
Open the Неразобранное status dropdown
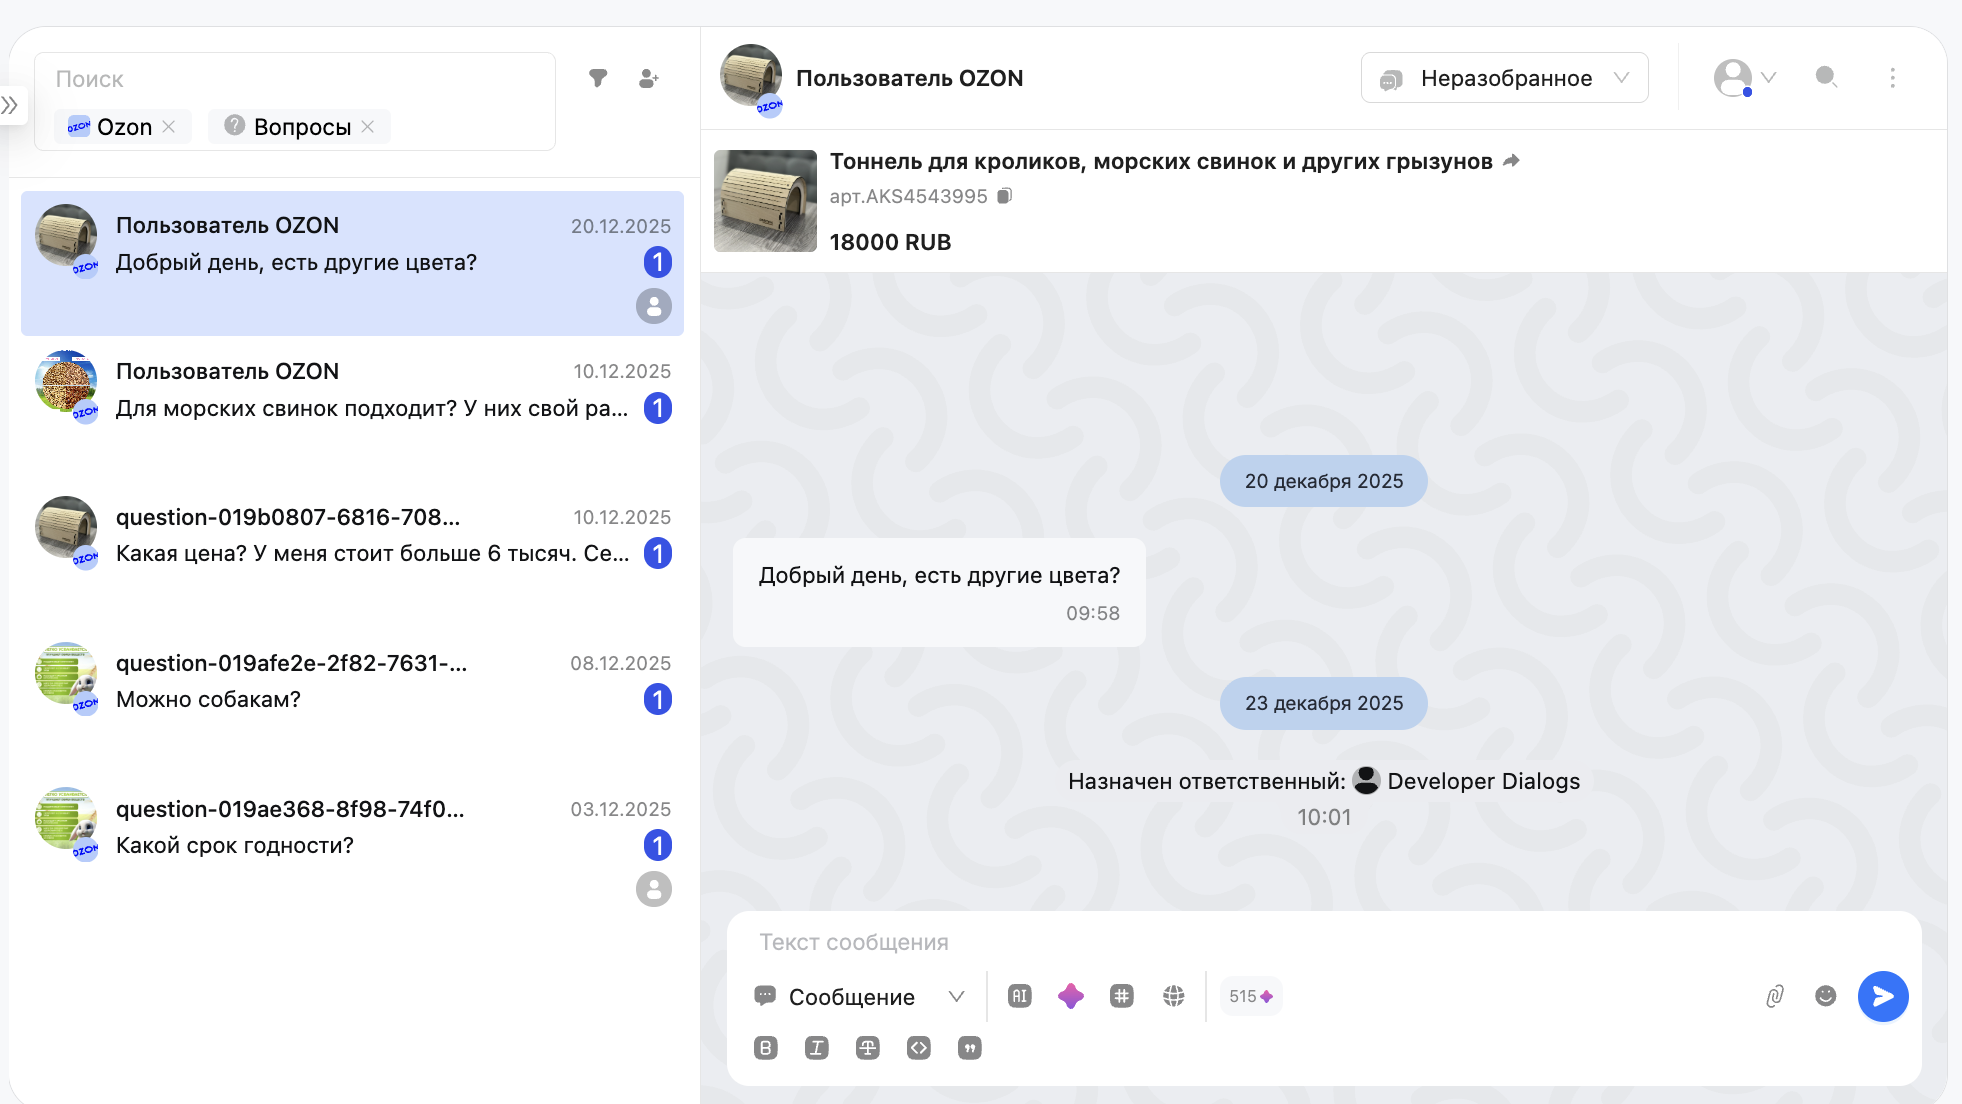1504,78
